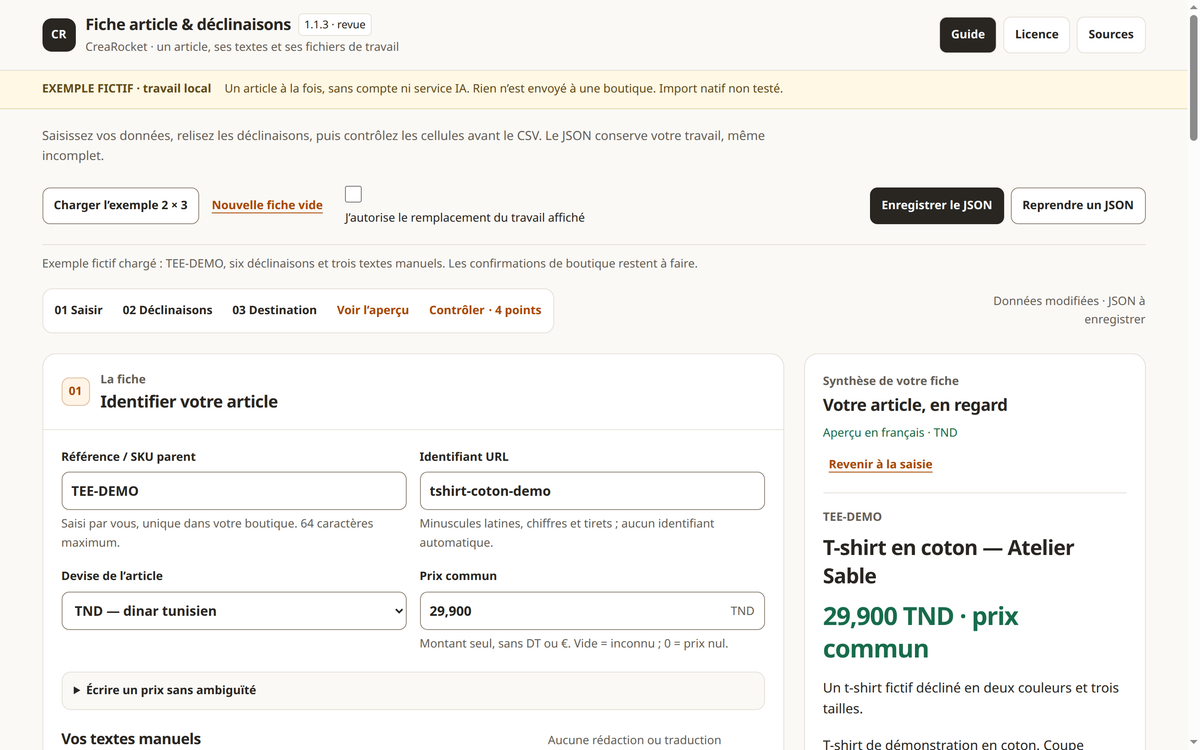Image resolution: width=1200 pixels, height=750 pixels.
Task: Click the 'Fiche article & déclinaisons' title
Action: 188,25
